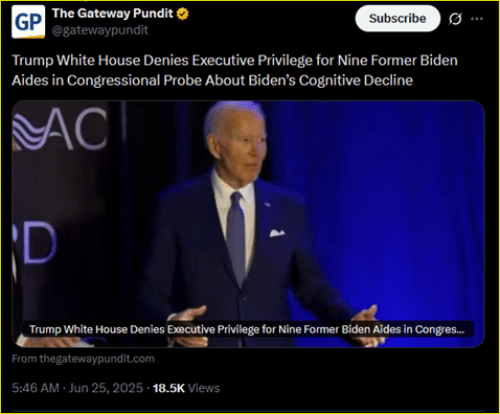Click the Jun 25, 2025 date
Screen dimensions: 500x414
tap(106, 388)
